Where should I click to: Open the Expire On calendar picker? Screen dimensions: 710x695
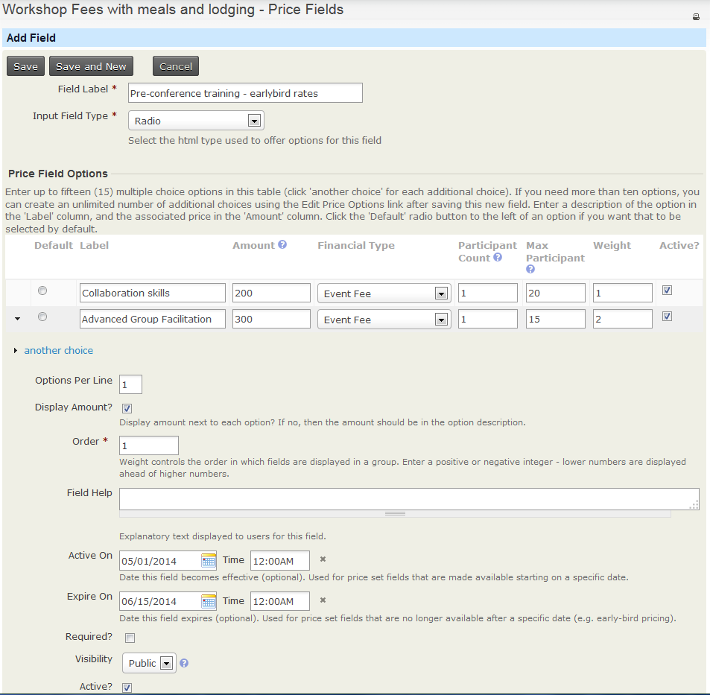(209, 601)
